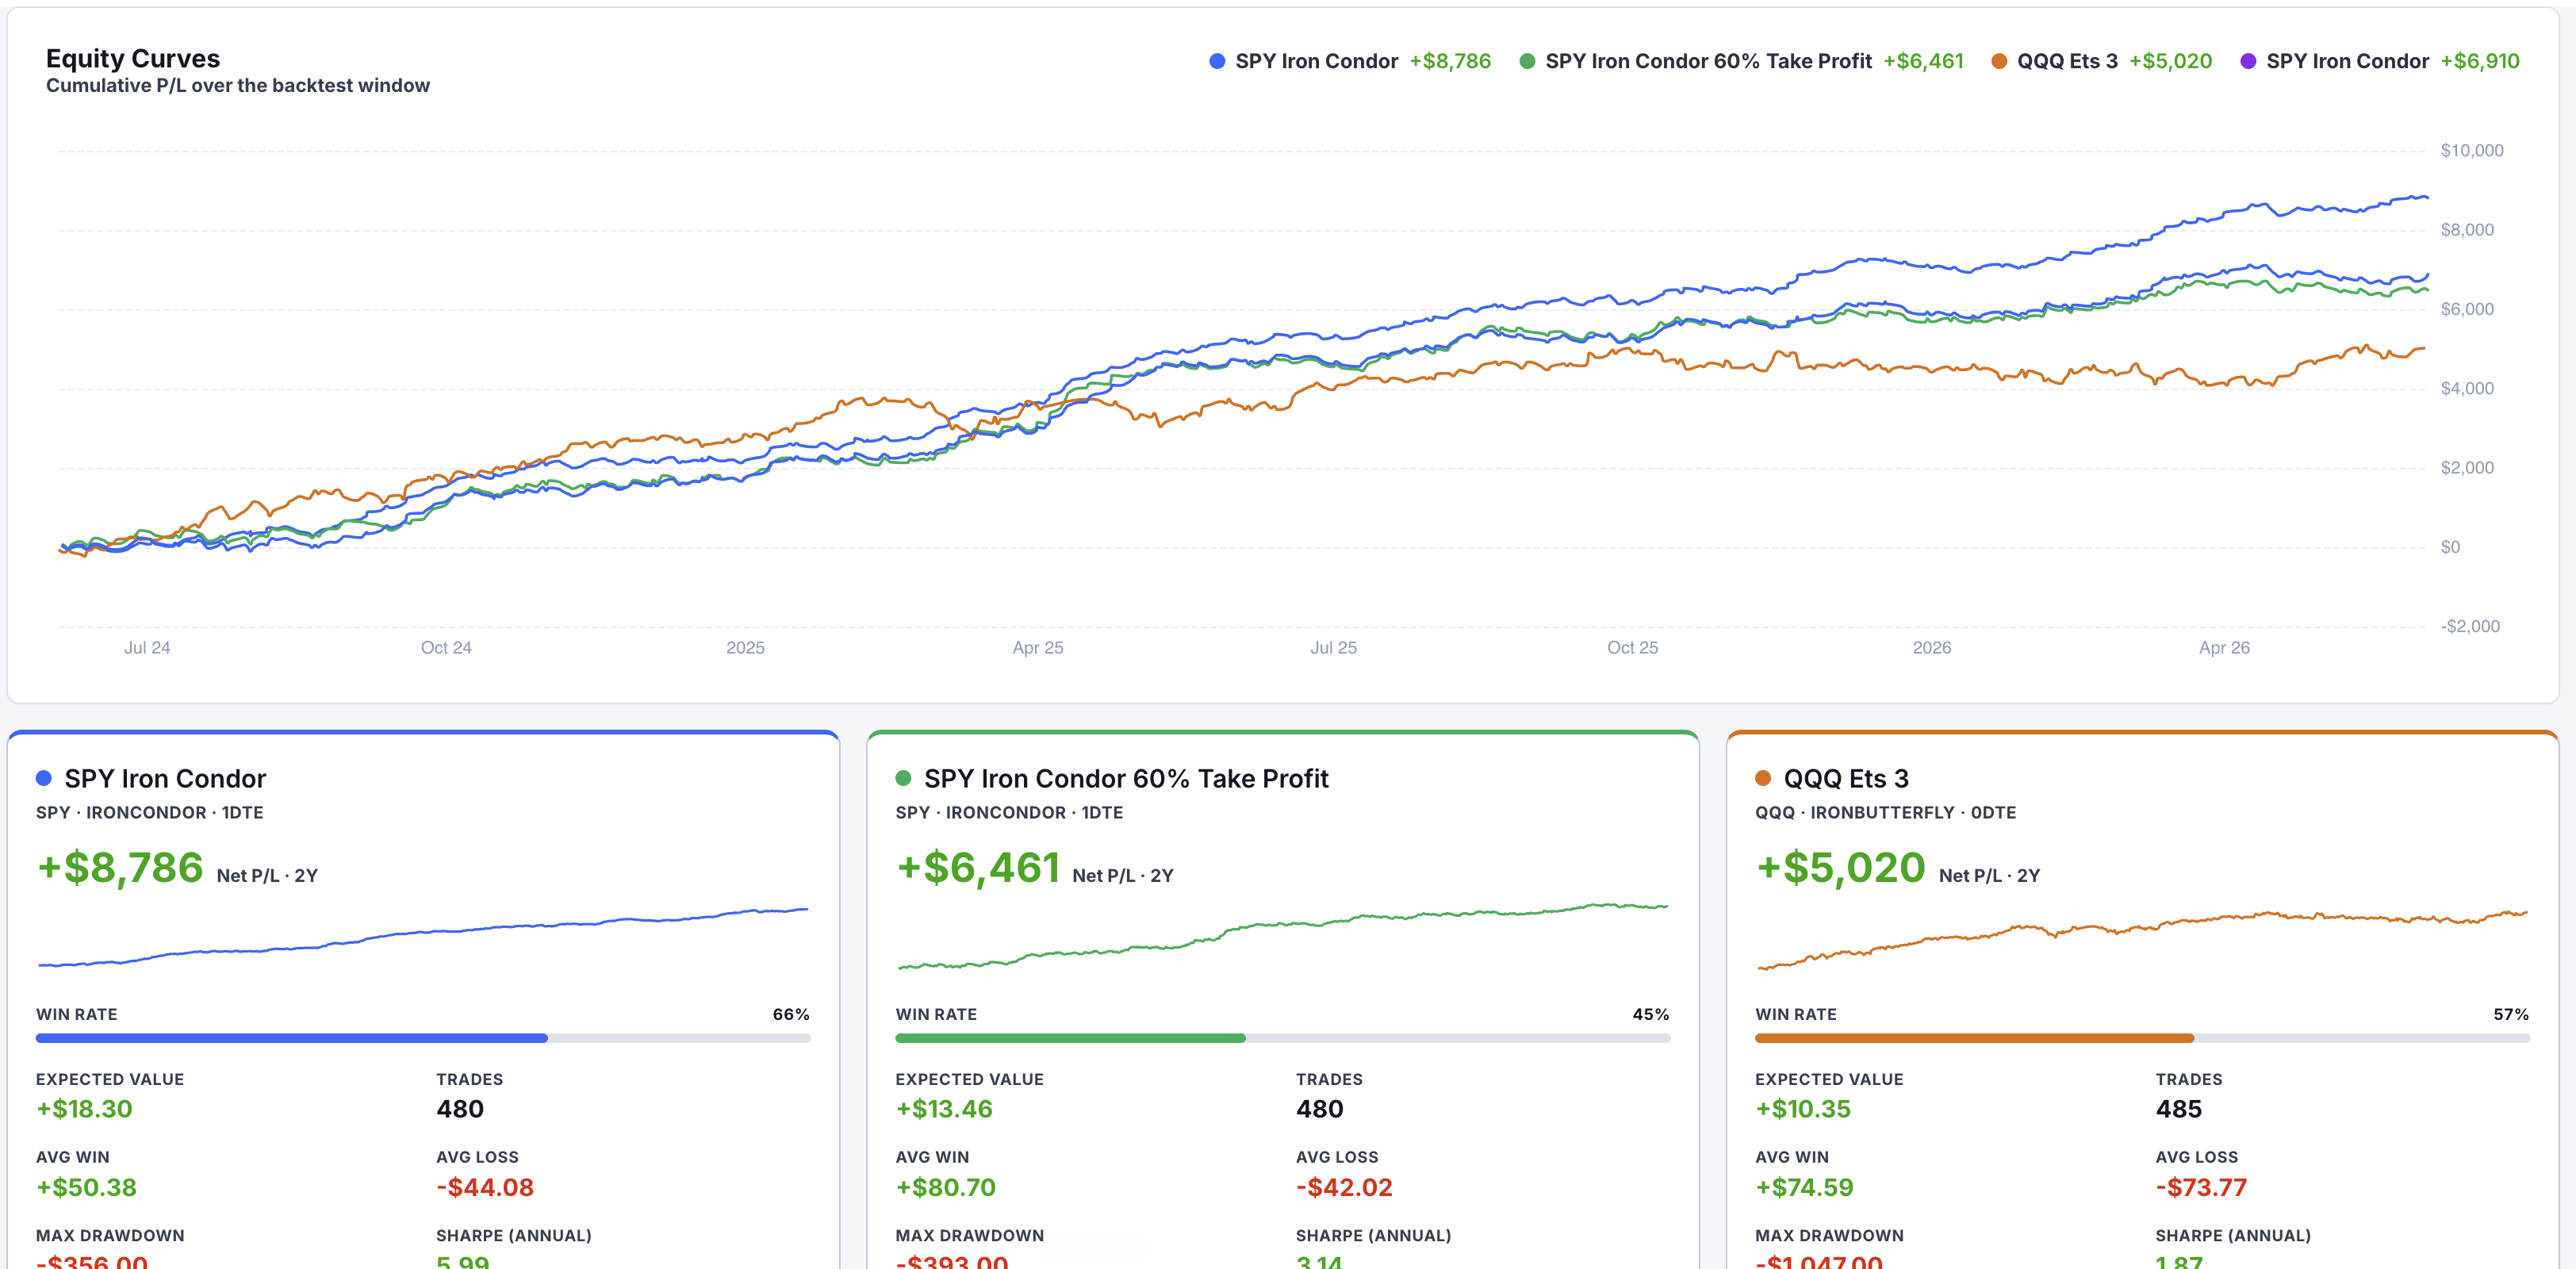This screenshot has height=1269, width=2576.
Task: Open the SPY Iron Condor 60% Take Profit card title
Action: click(1126, 779)
